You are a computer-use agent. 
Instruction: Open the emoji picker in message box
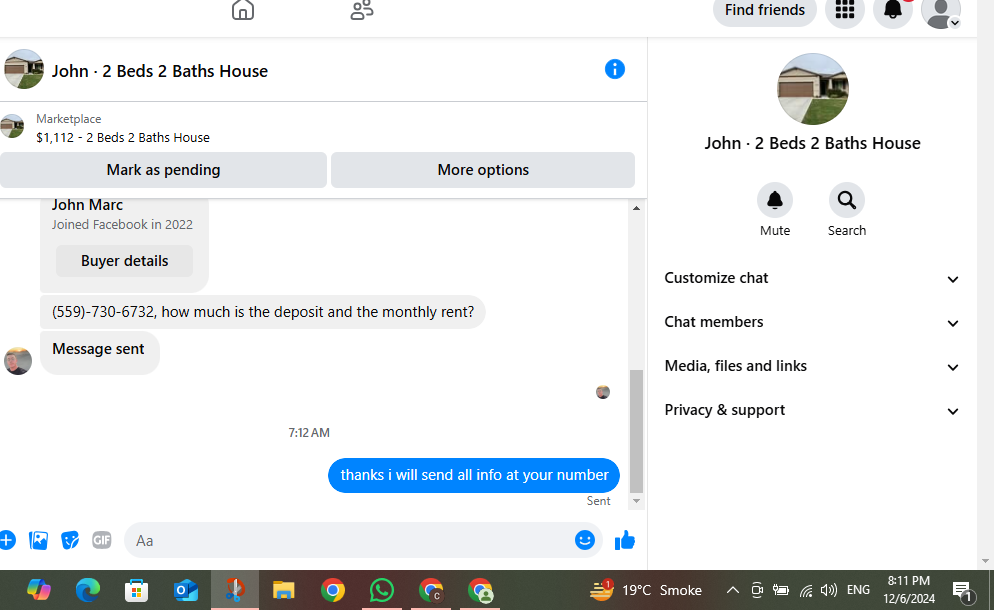pyautogui.click(x=584, y=540)
